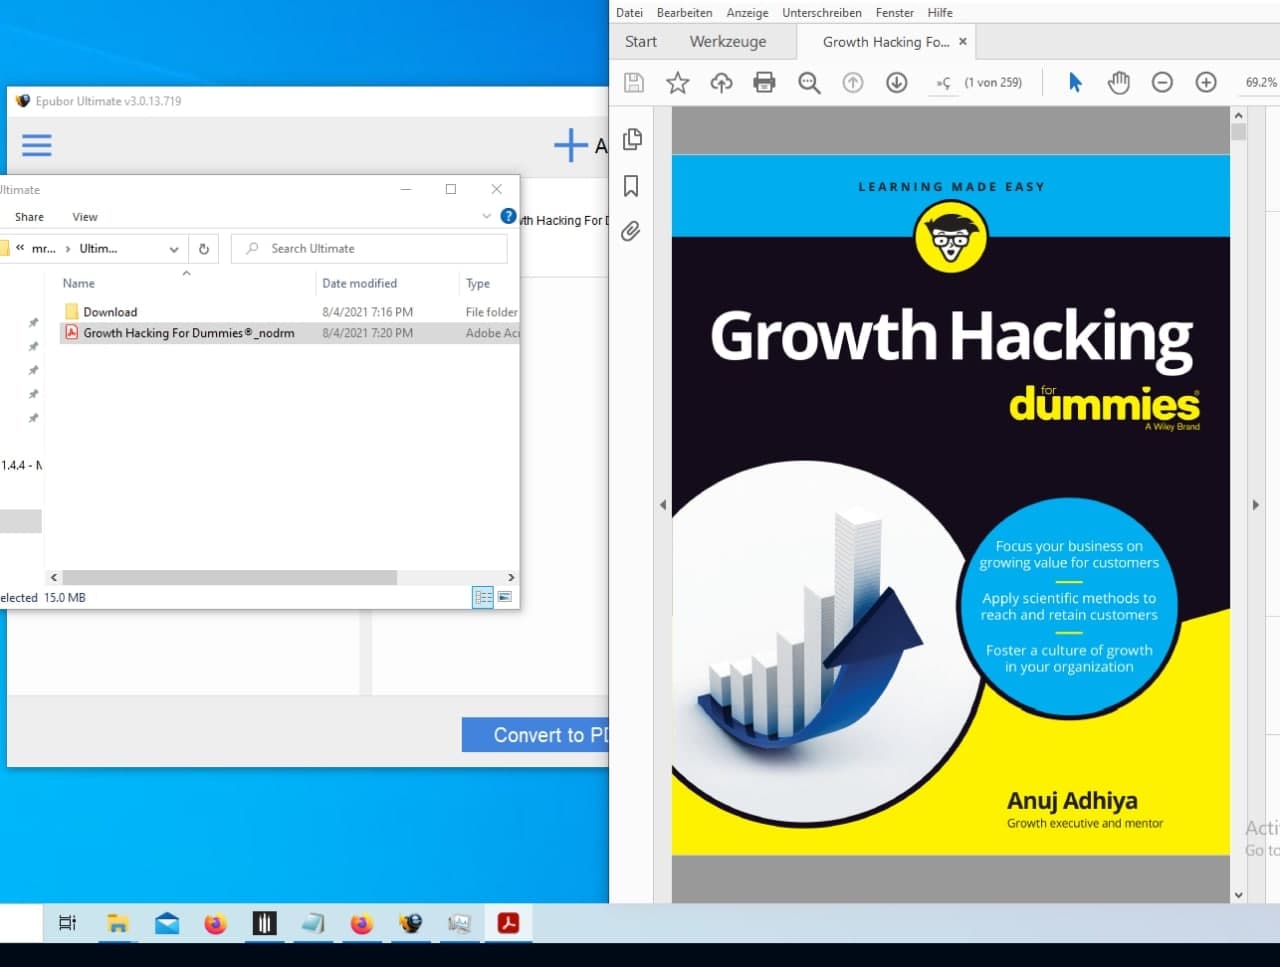Expand the address bar path dropdown
Screen dimensions: 1280x967
[x=174, y=249]
